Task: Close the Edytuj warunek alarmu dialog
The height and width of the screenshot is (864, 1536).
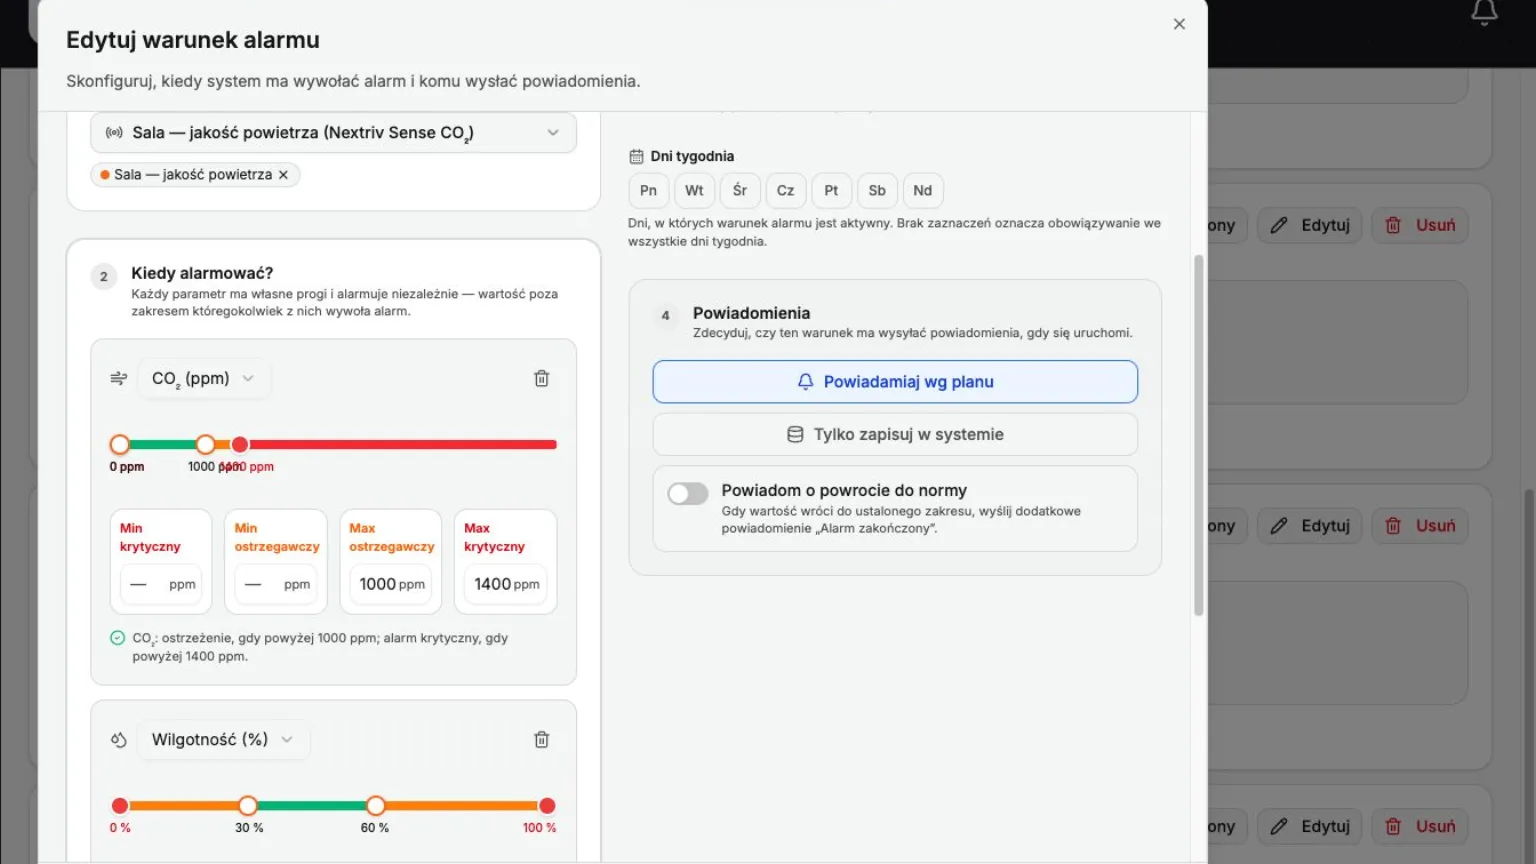Action: tap(1179, 24)
